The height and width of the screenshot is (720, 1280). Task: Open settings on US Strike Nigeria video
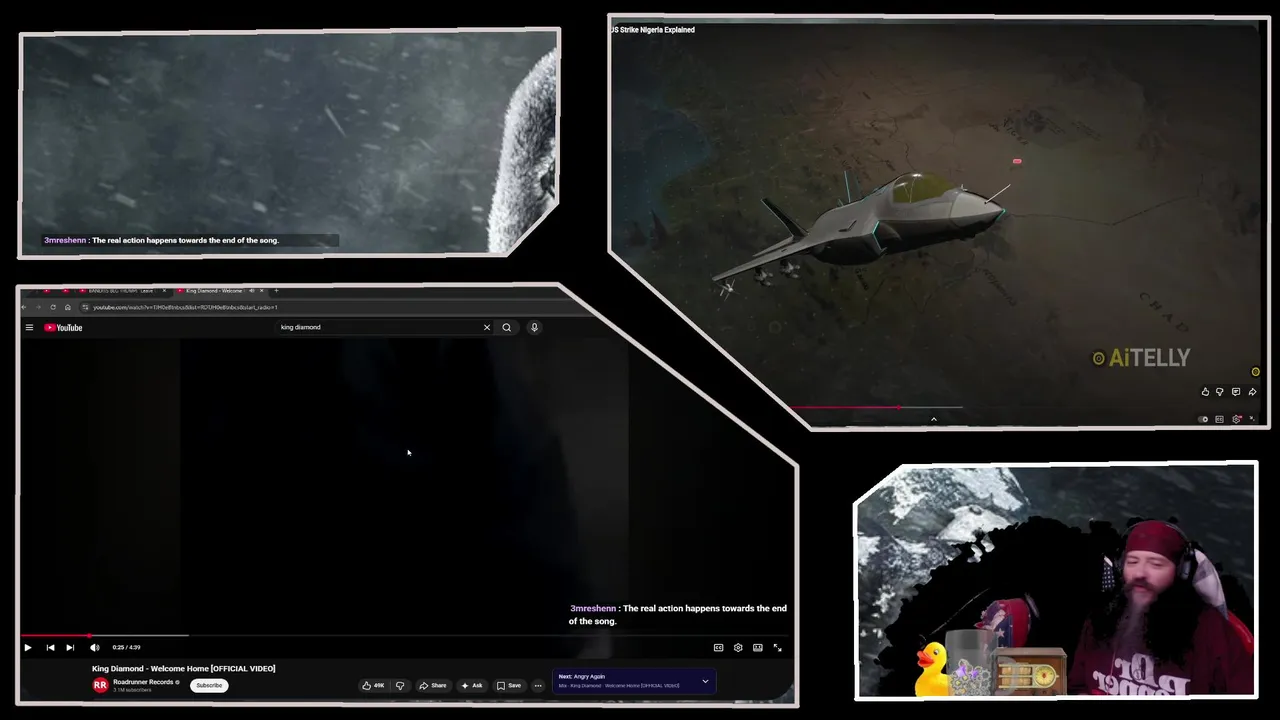pos(1236,419)
